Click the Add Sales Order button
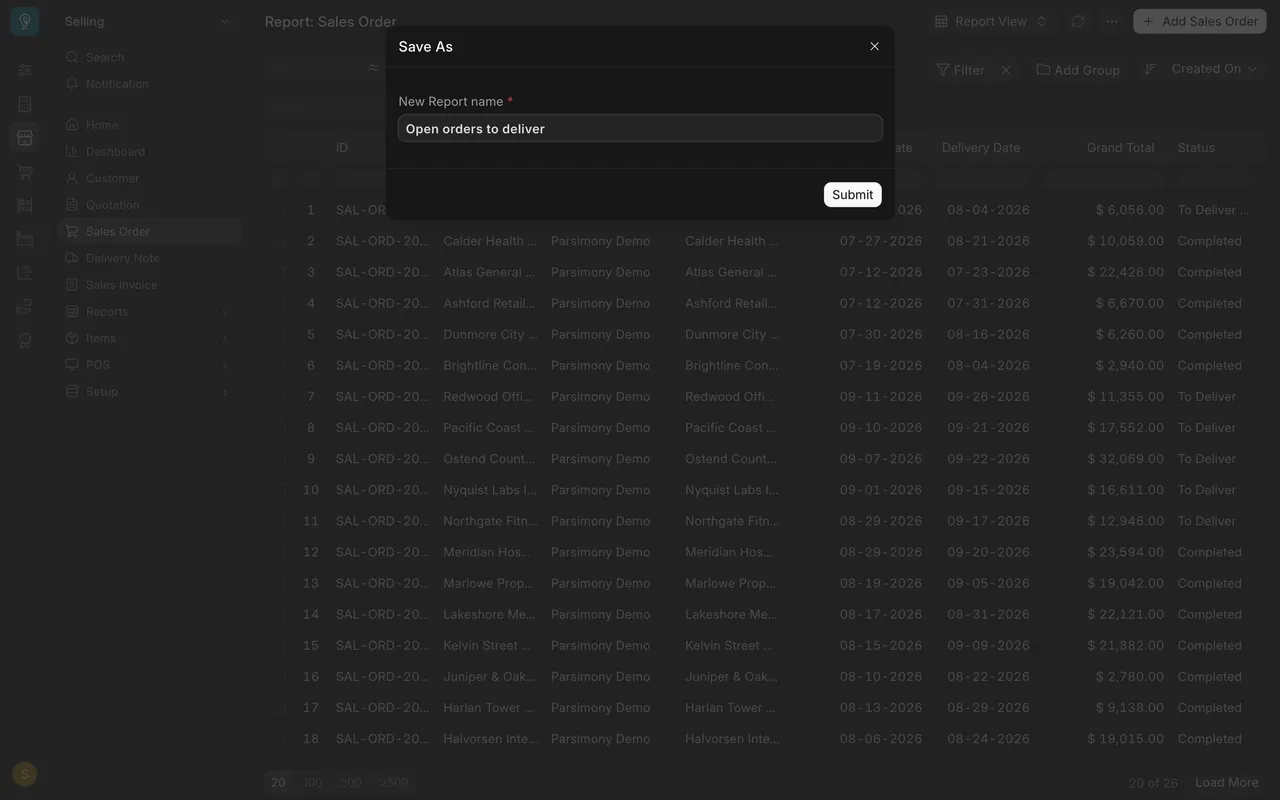 1200,21
